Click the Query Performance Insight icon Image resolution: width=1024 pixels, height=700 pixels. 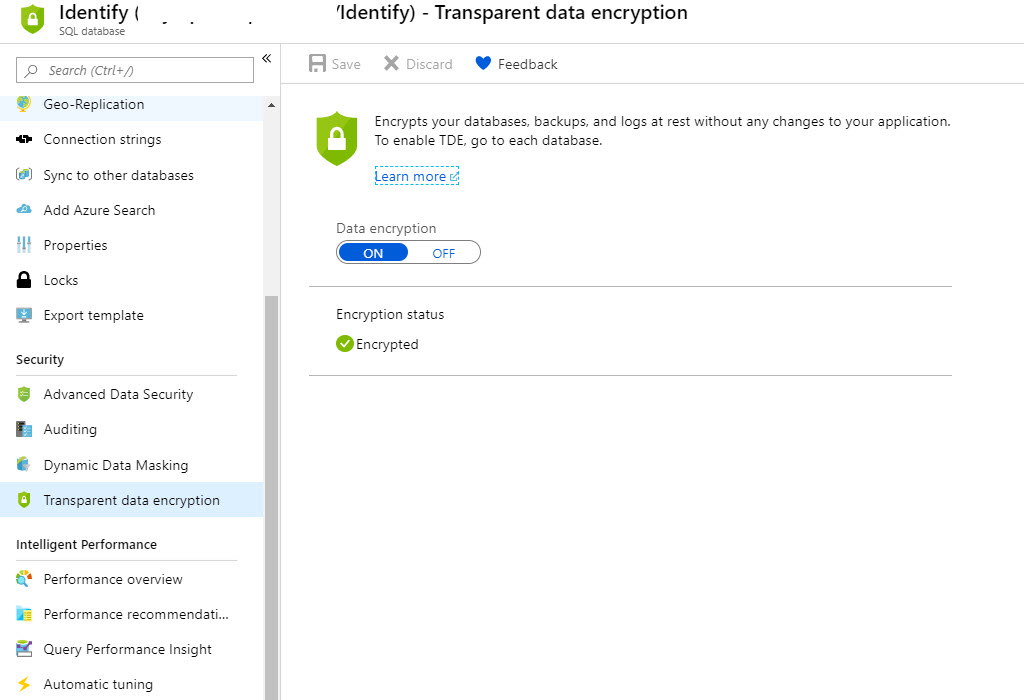(x=24, y=649)
